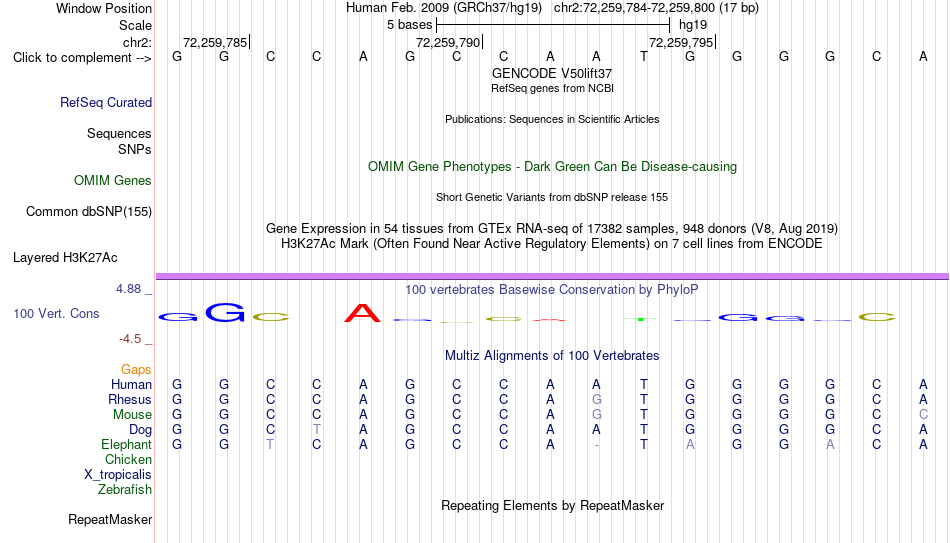Click the mismatched T in Dog row
Image resolution: width=950 pixels, height=543 pixels.
pyautogui.click(x=316, y=430)
